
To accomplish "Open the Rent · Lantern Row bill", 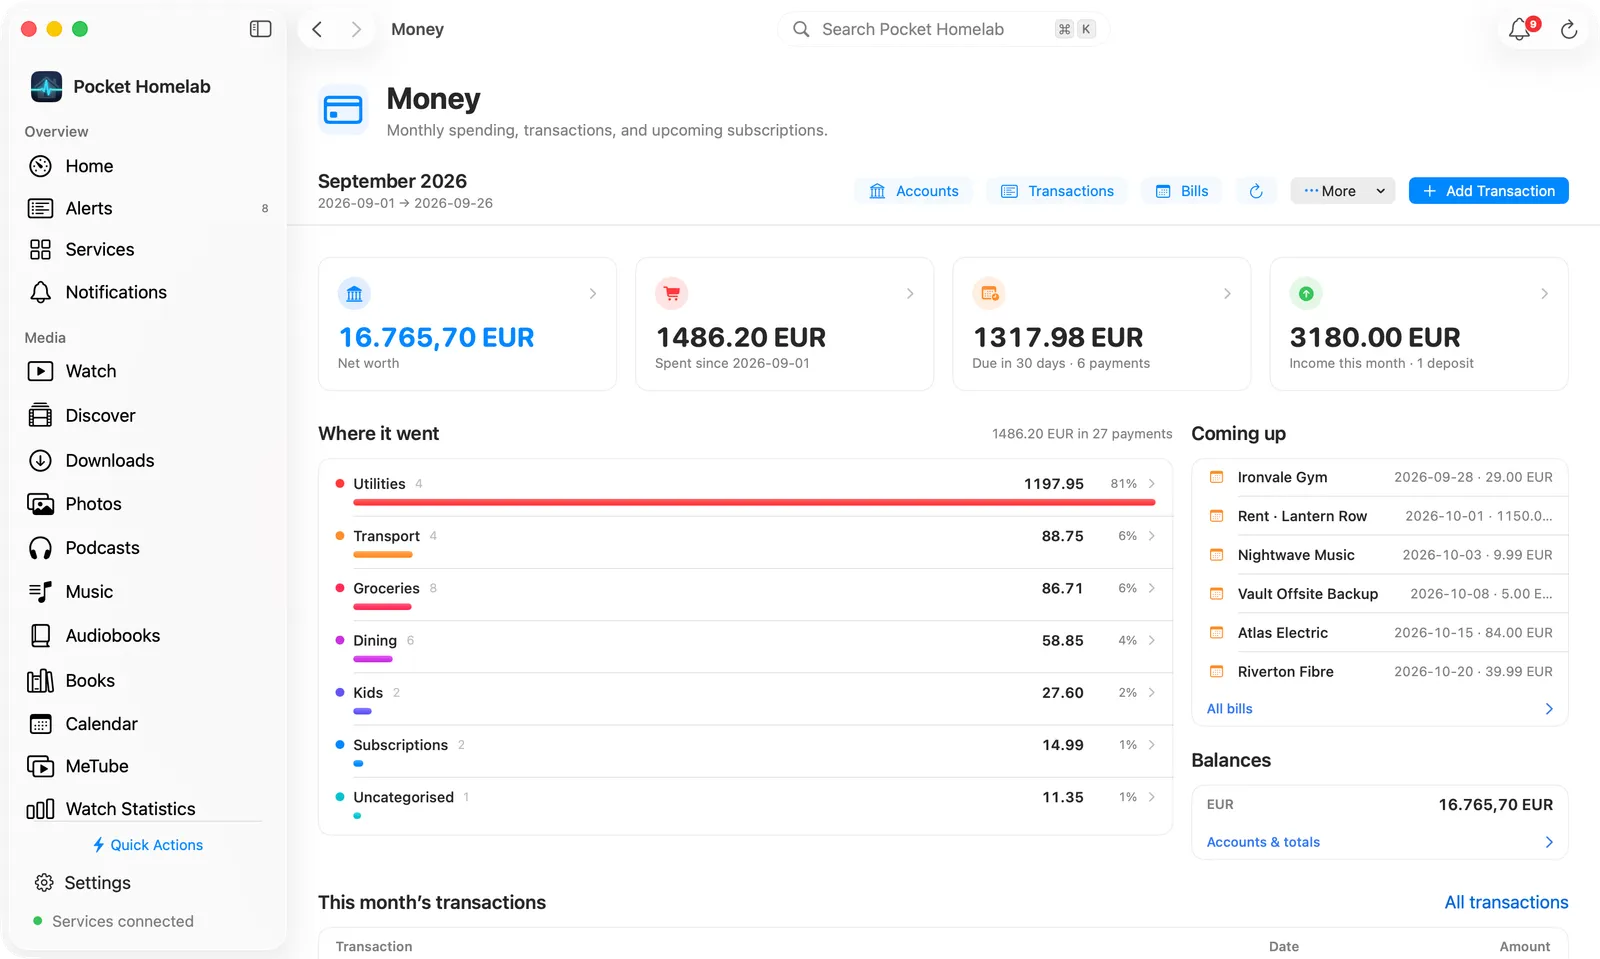I will coord(1379,516).
